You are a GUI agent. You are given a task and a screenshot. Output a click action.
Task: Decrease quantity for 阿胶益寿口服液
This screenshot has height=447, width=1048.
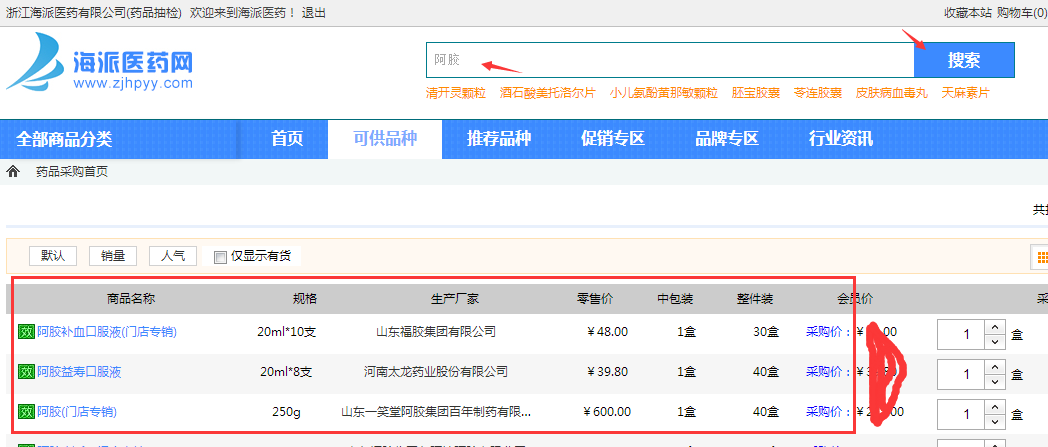[995, 382]
